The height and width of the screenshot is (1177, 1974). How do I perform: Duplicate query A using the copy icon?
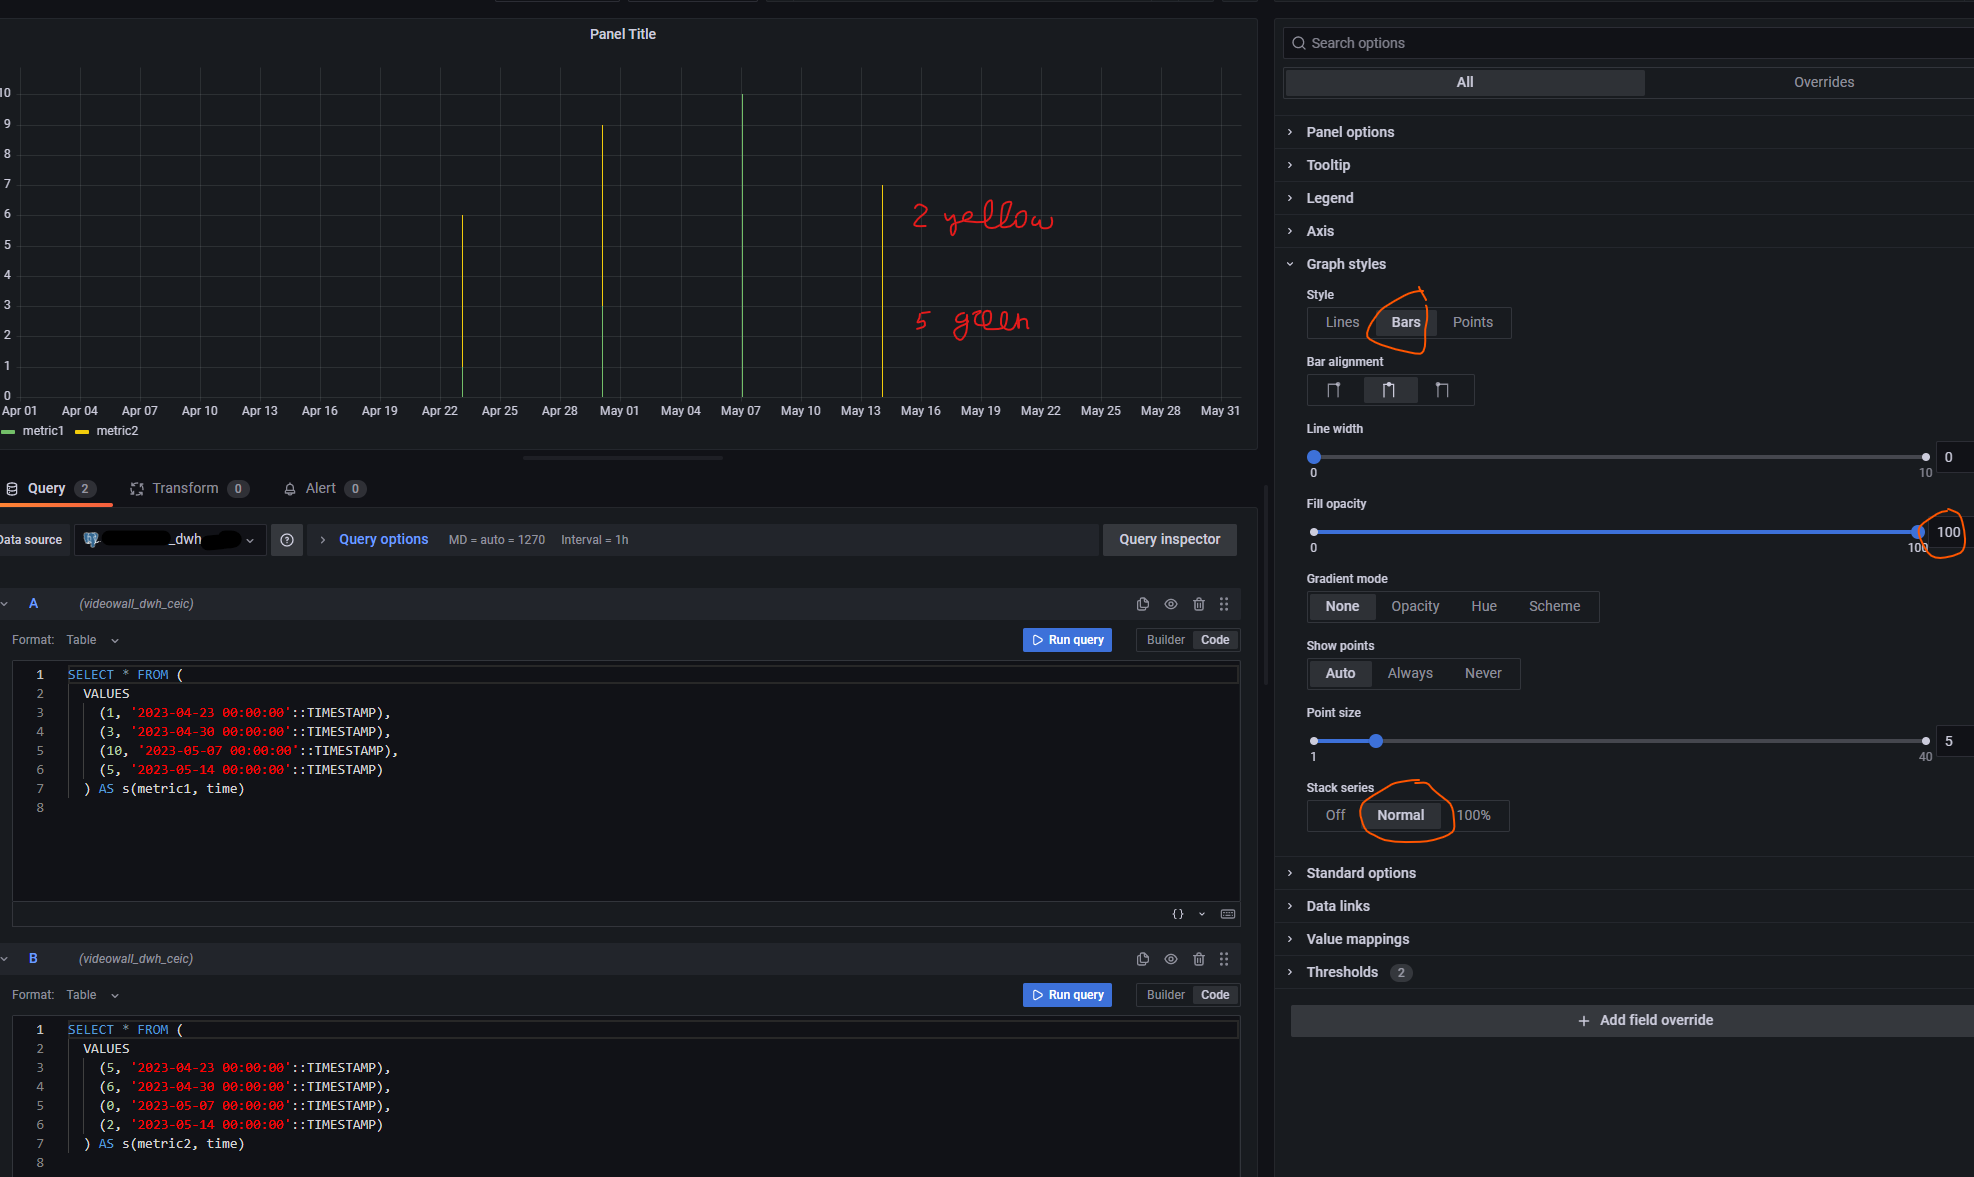click(1142, 604)
